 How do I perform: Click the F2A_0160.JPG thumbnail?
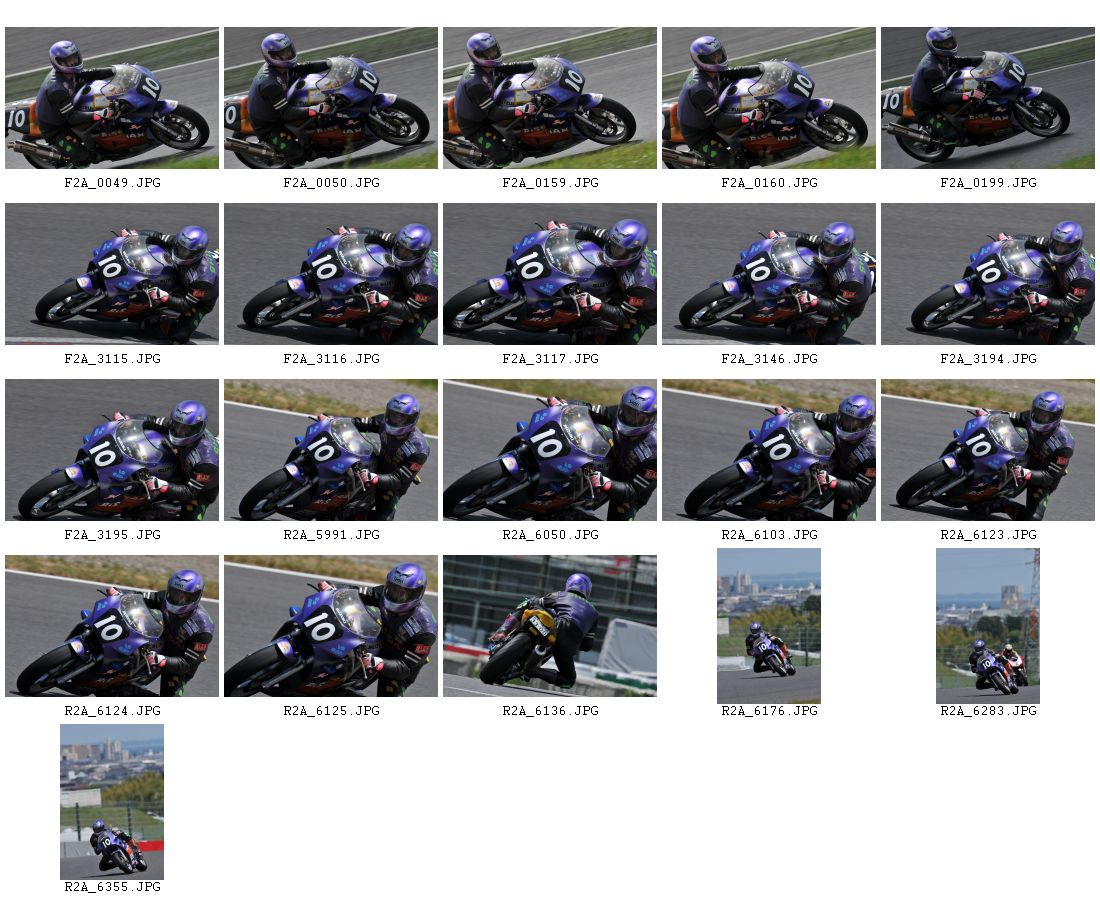tap(768, 98)
